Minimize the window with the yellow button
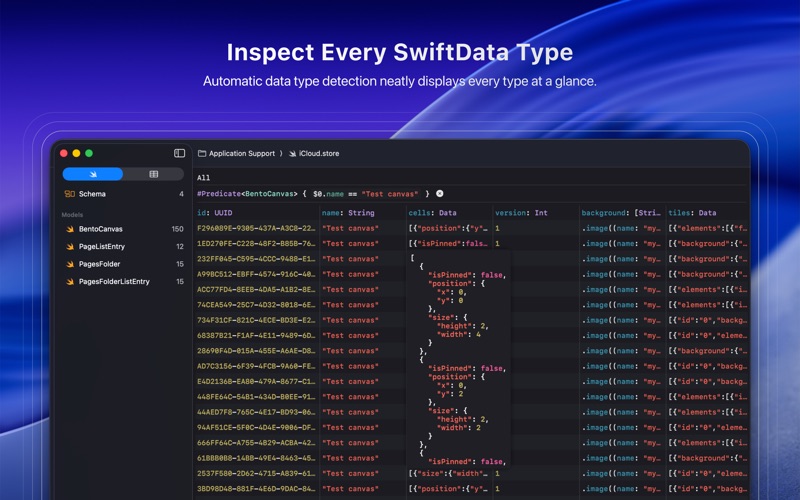The image size is (800, 500). 76,153
